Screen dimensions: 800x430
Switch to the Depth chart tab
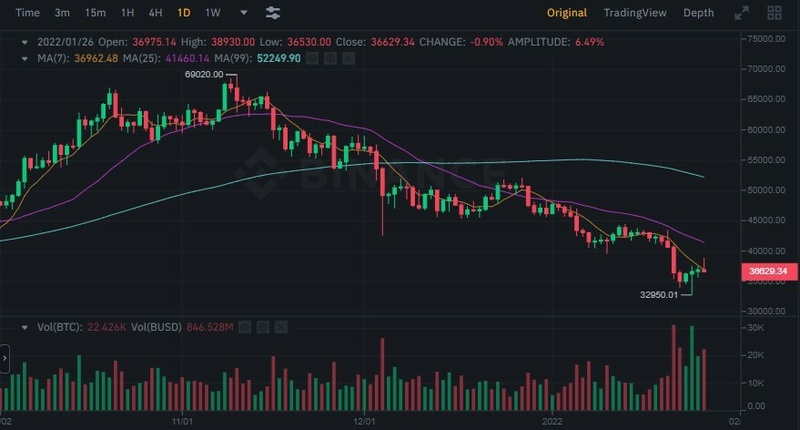[698, 13]
